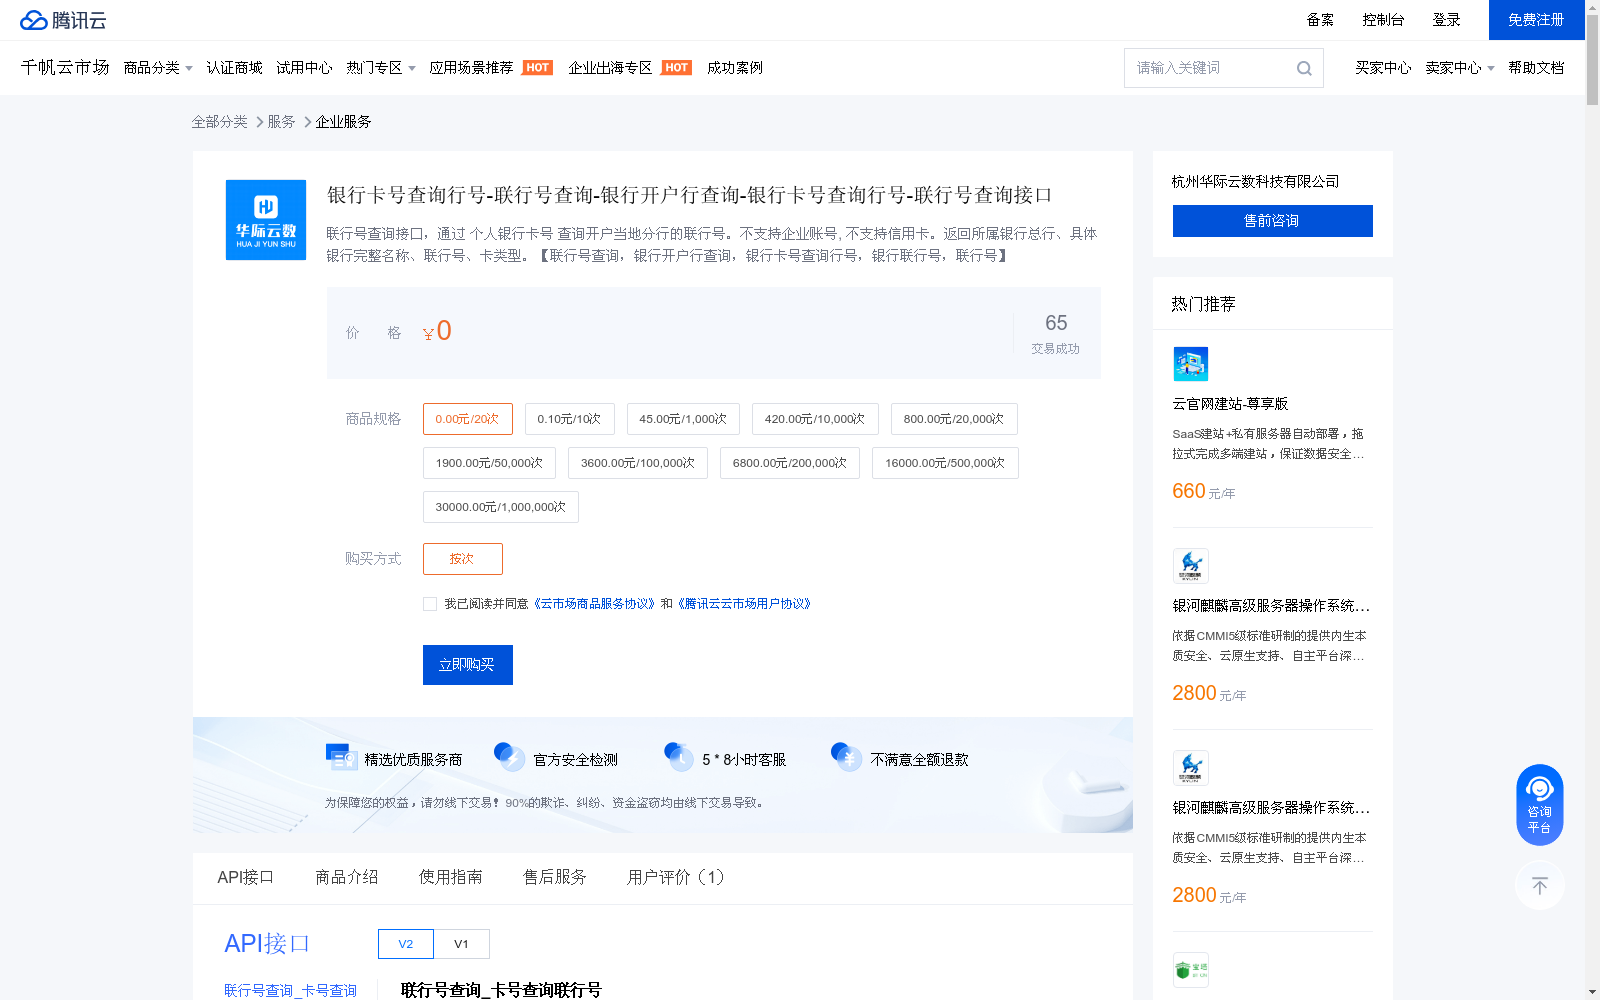This screenshot has height=1000, width=1600.
Task: Open 联行号查询_卡号查询 API link
Action: pyautogui.click(x=290, y=990)
